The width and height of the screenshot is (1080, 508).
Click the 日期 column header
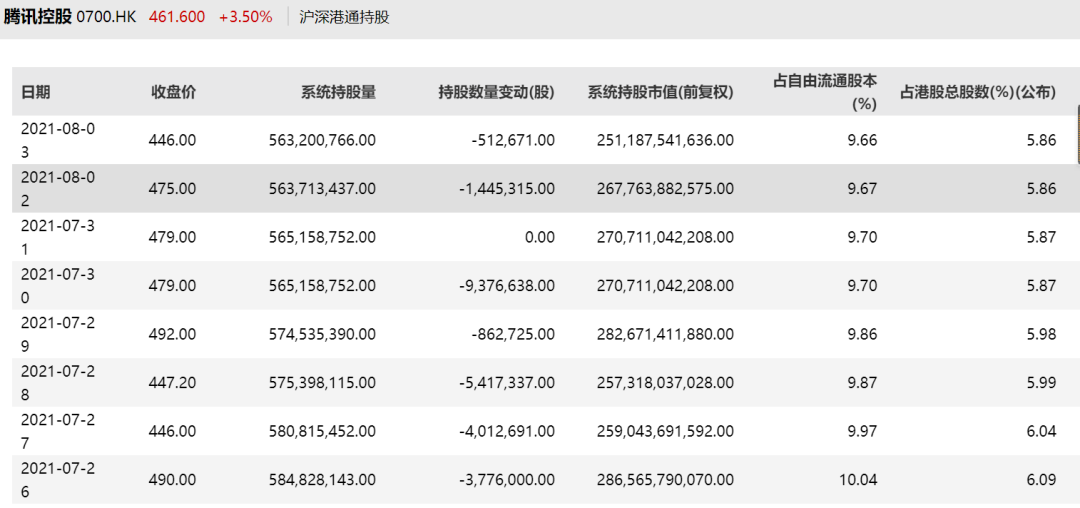[35, 92]
